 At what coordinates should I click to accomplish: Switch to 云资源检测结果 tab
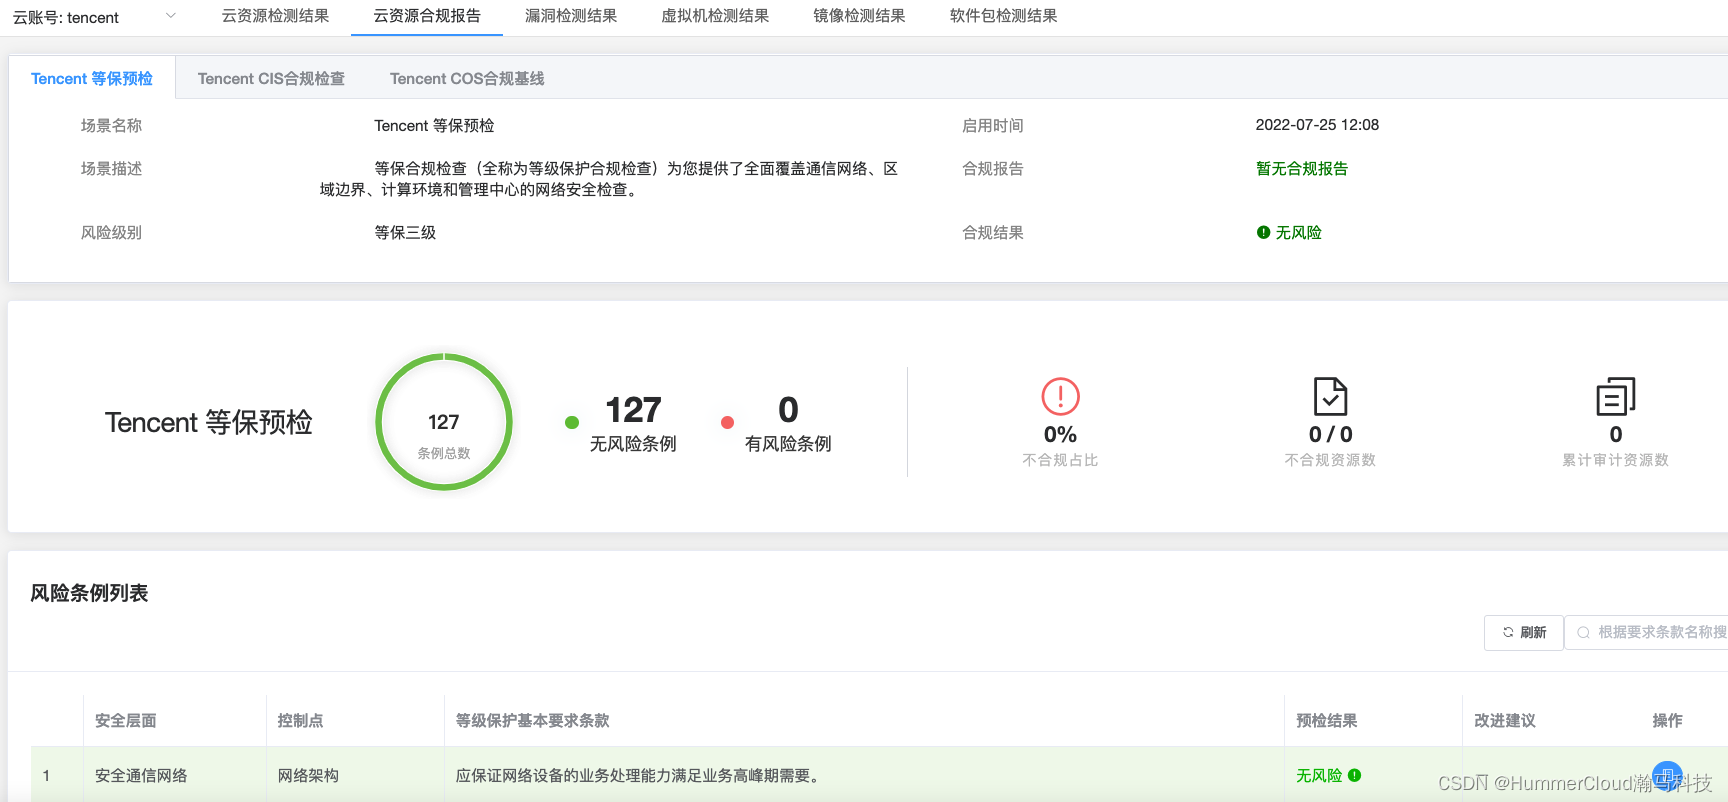pos(275,16)
